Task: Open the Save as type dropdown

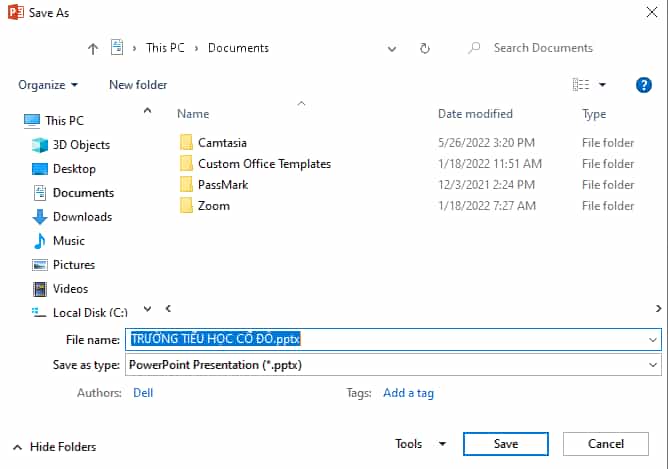Action: pos(393,365)
